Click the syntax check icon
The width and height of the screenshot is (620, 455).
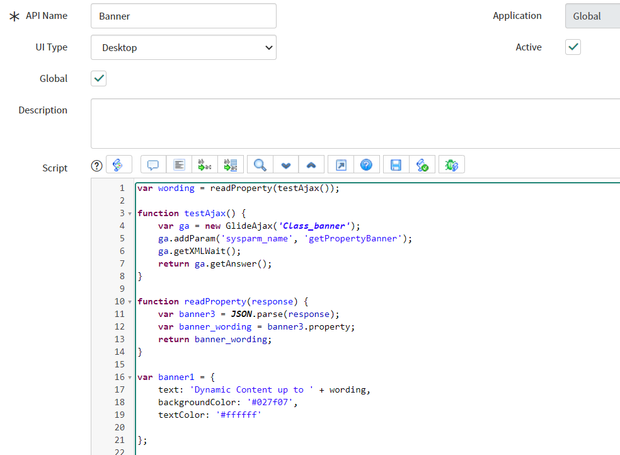click(422, 165)
